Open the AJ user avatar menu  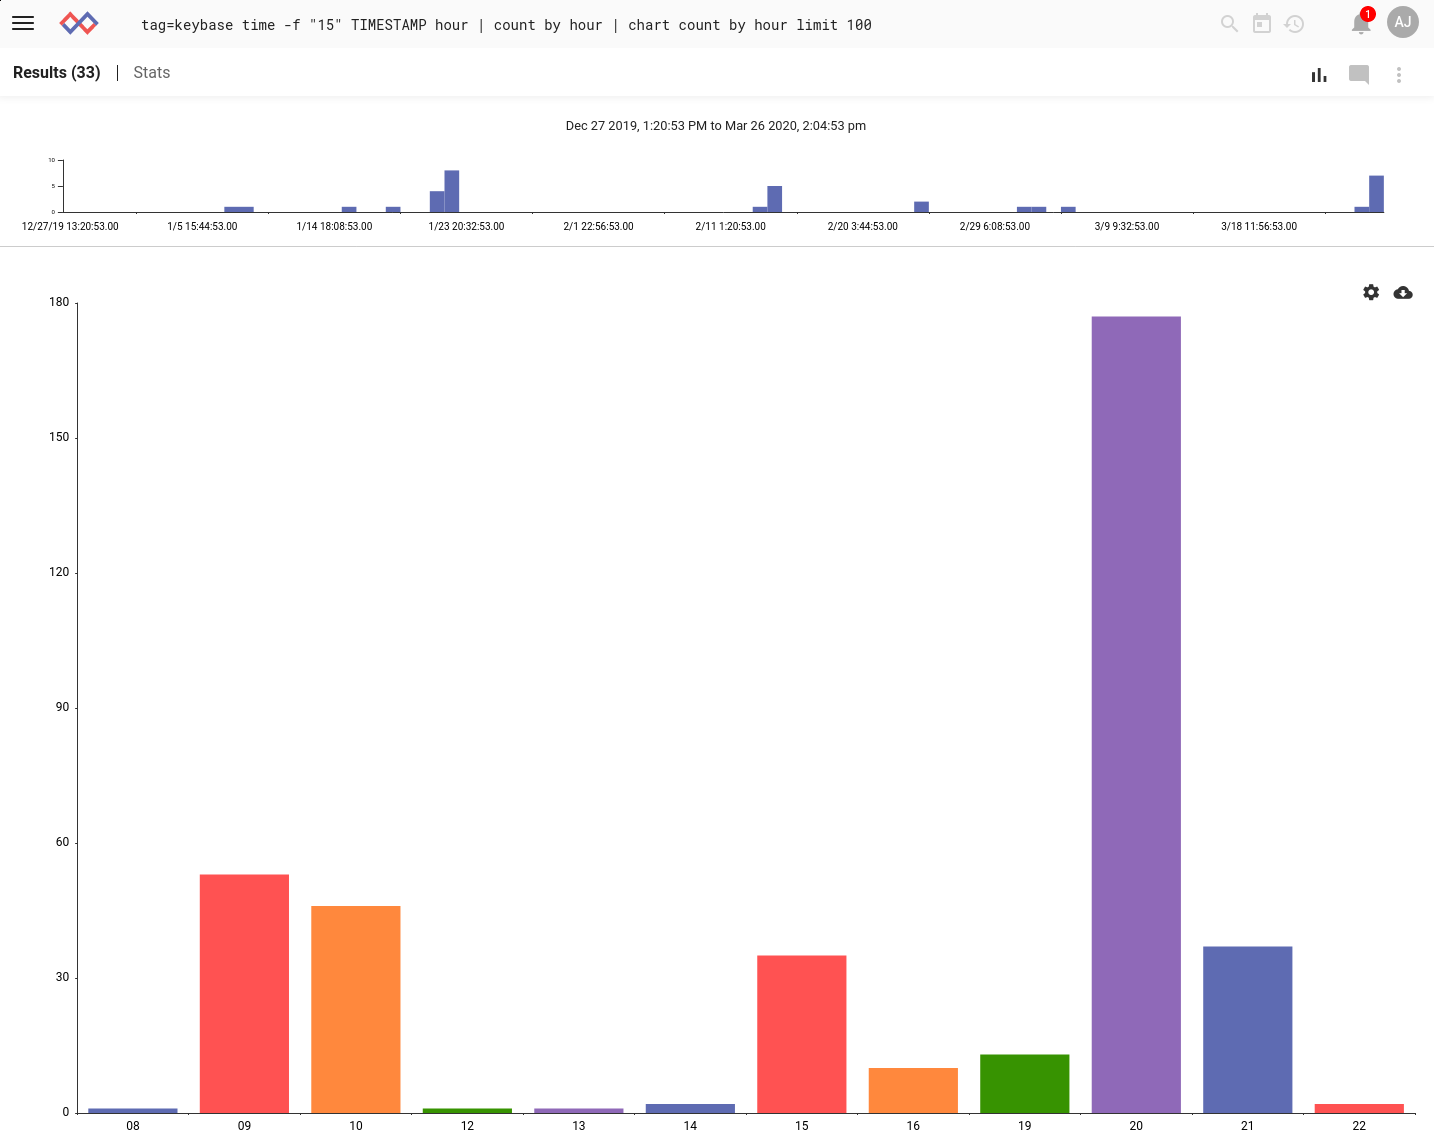(1403, 22)
